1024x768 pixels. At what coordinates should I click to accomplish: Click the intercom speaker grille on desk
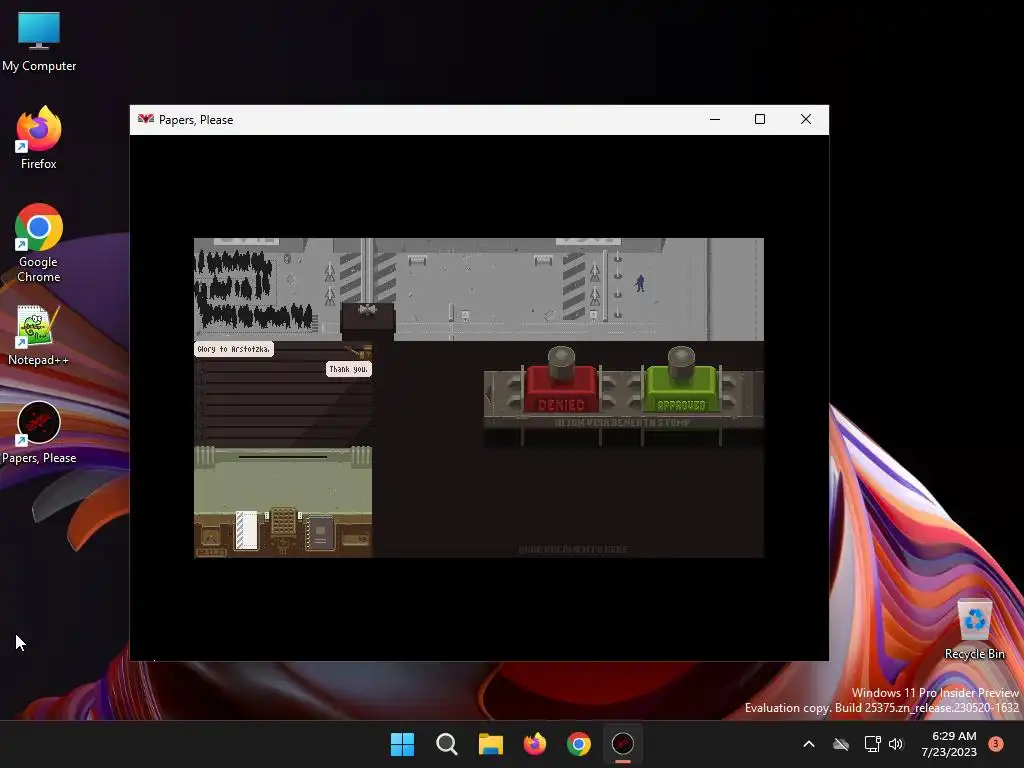[x=283, y=522]
